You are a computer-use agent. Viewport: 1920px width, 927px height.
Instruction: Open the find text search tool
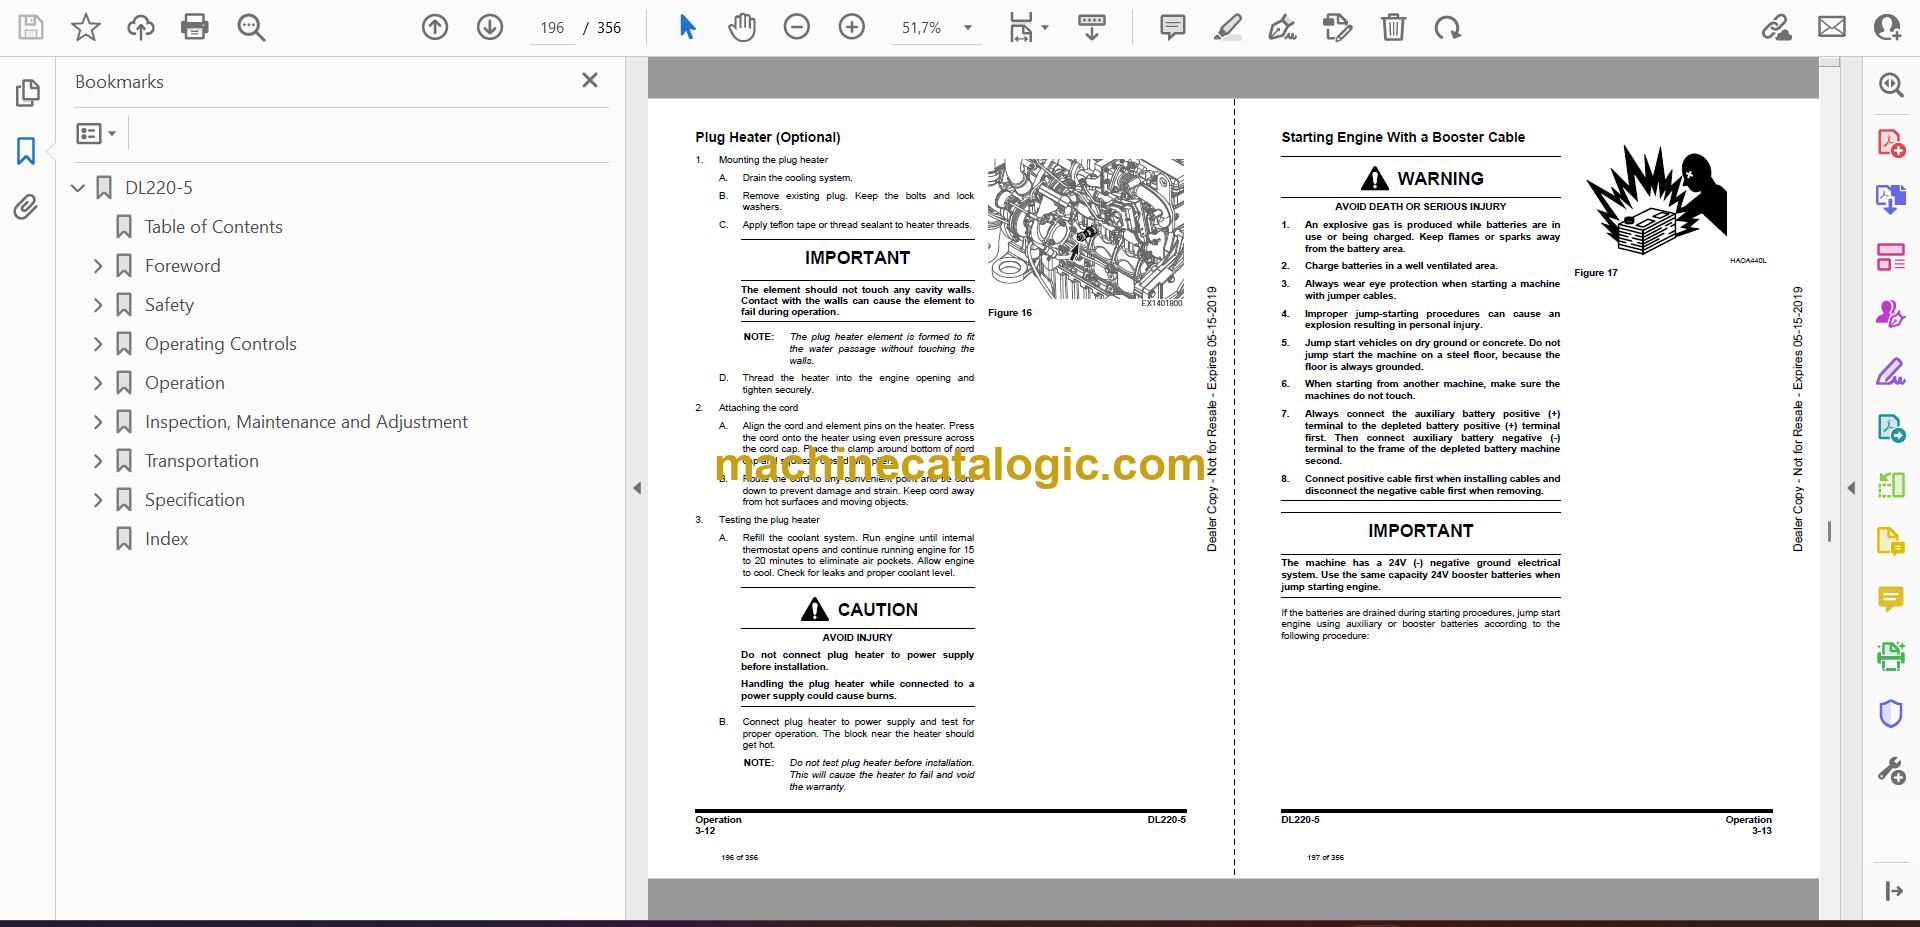pyautogui.click(x=251, y=27)
